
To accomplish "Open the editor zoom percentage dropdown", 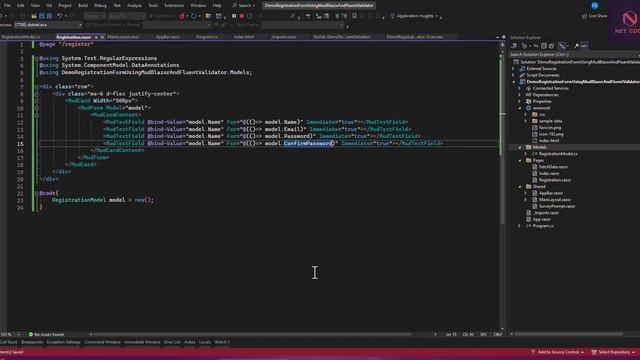I will (x=18, y=334).
